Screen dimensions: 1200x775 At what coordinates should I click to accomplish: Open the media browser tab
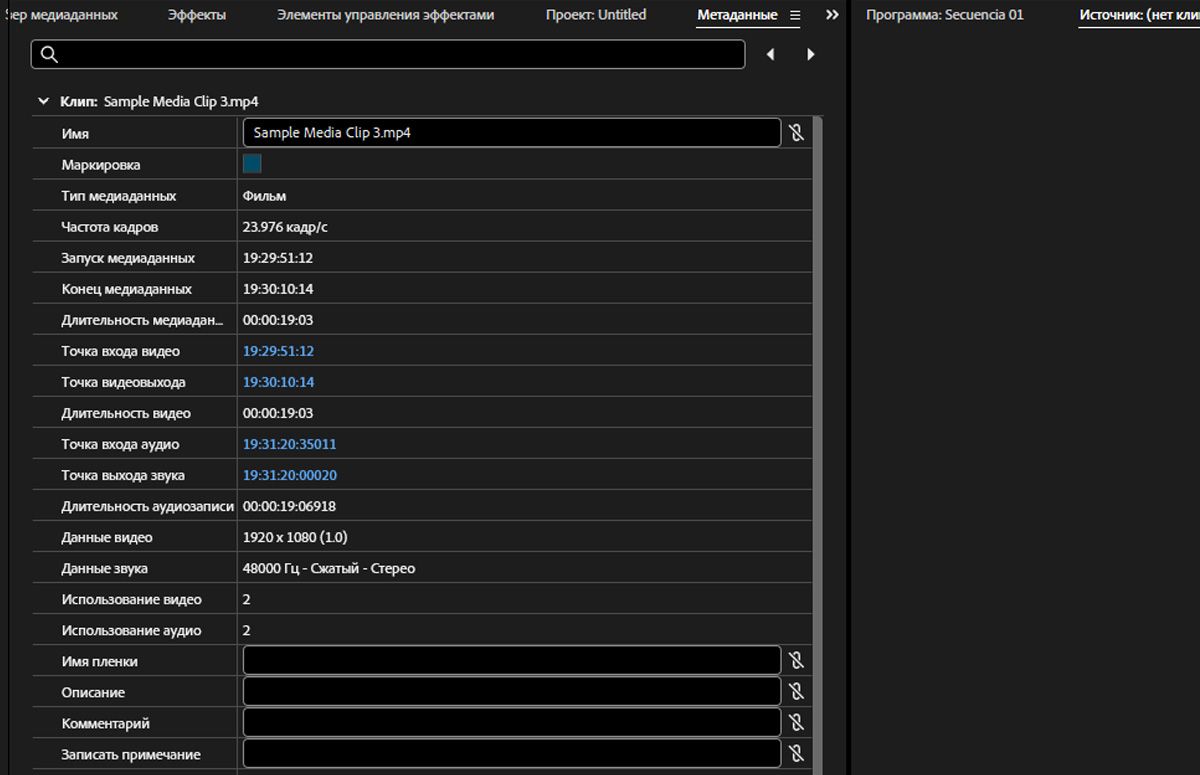60,15
